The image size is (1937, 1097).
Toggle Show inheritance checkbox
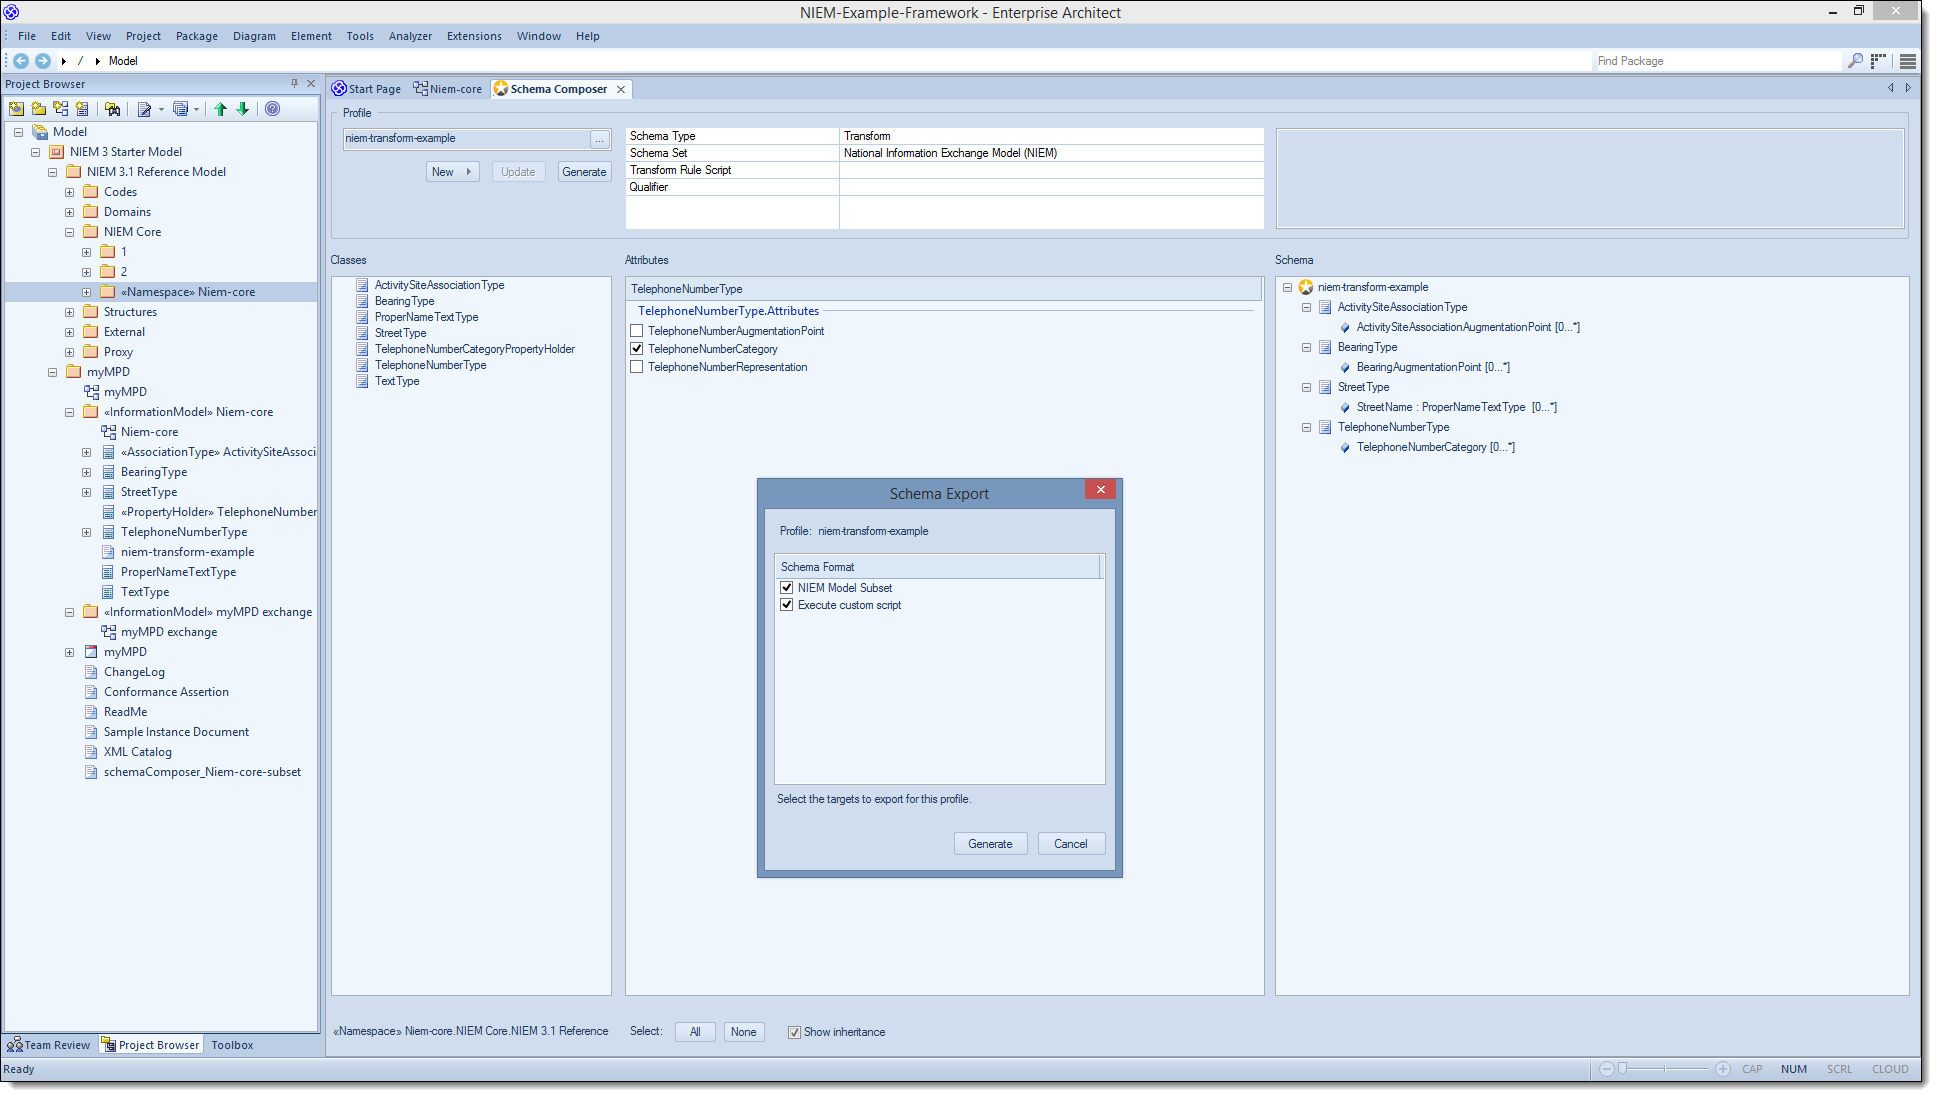point(794,1032)
